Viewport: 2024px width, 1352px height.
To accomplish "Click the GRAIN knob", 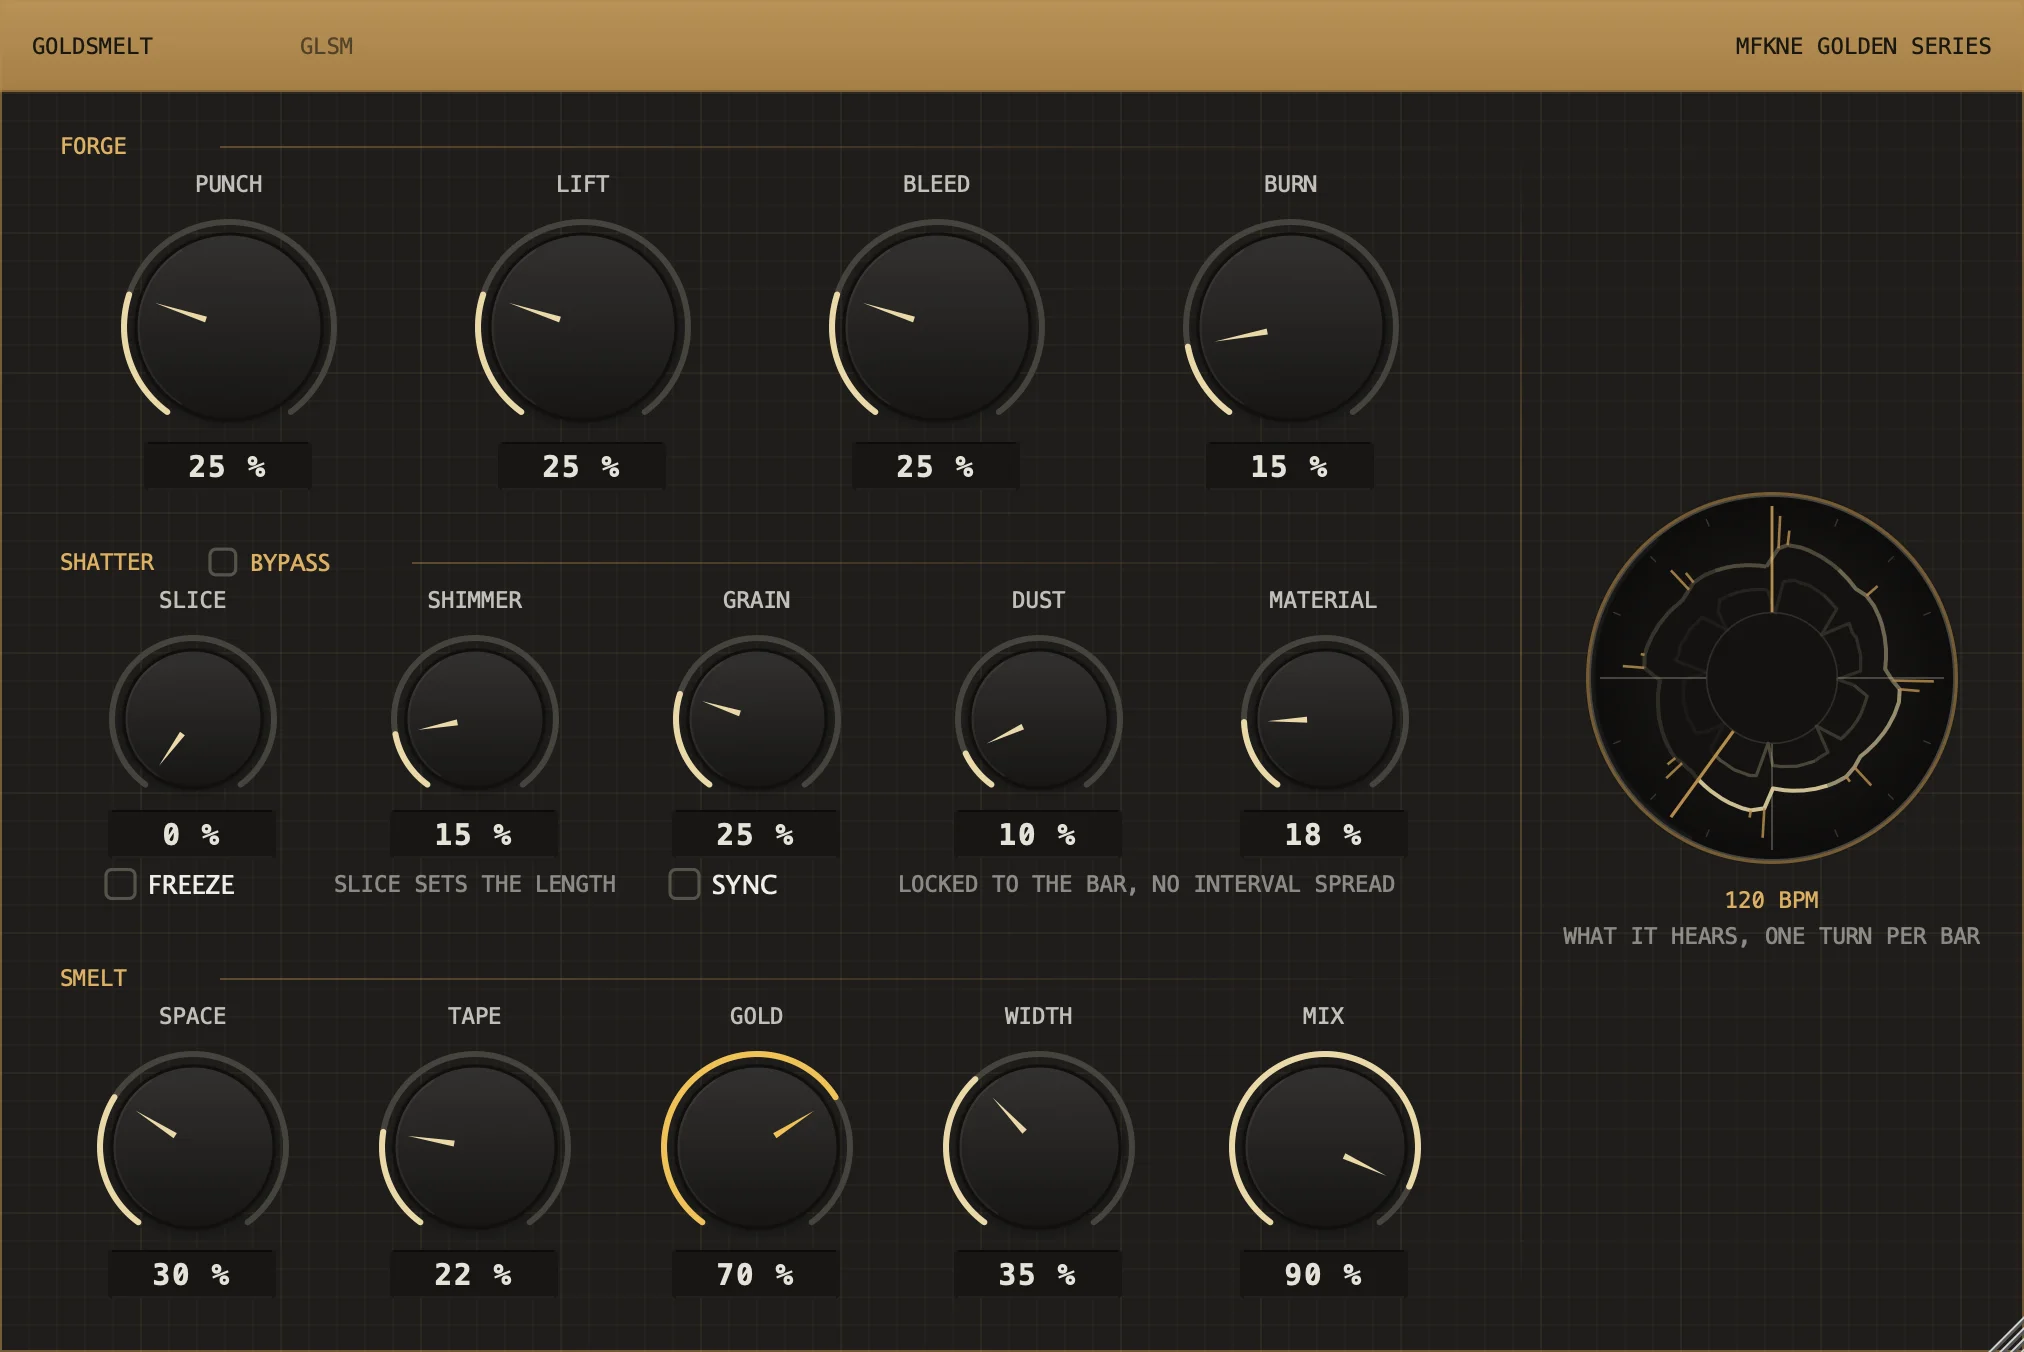I will (757, 719).
